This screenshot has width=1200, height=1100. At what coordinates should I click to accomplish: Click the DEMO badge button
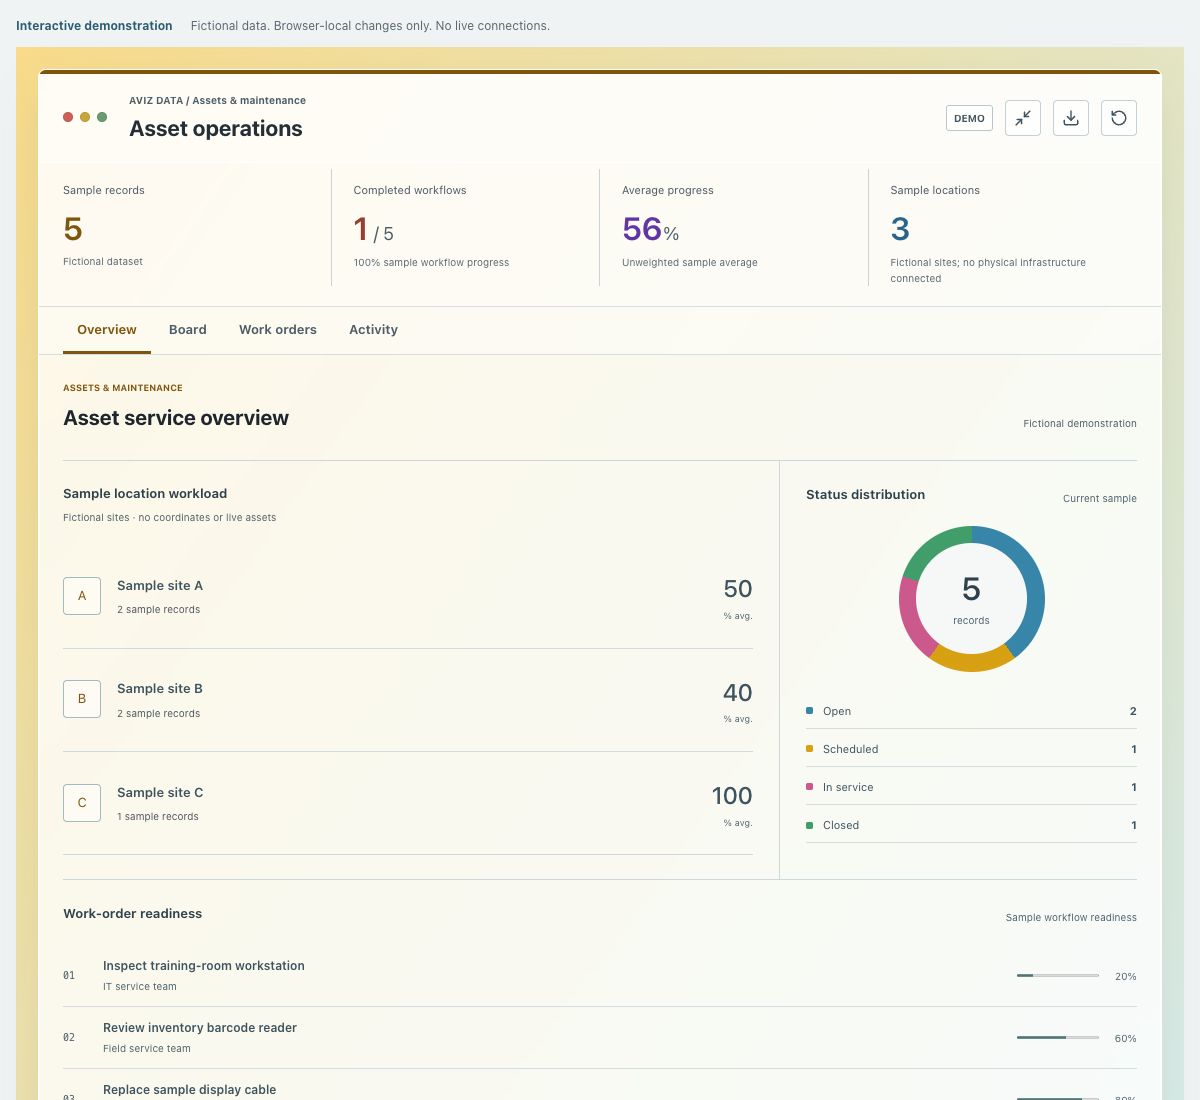[x=969, y=118]
